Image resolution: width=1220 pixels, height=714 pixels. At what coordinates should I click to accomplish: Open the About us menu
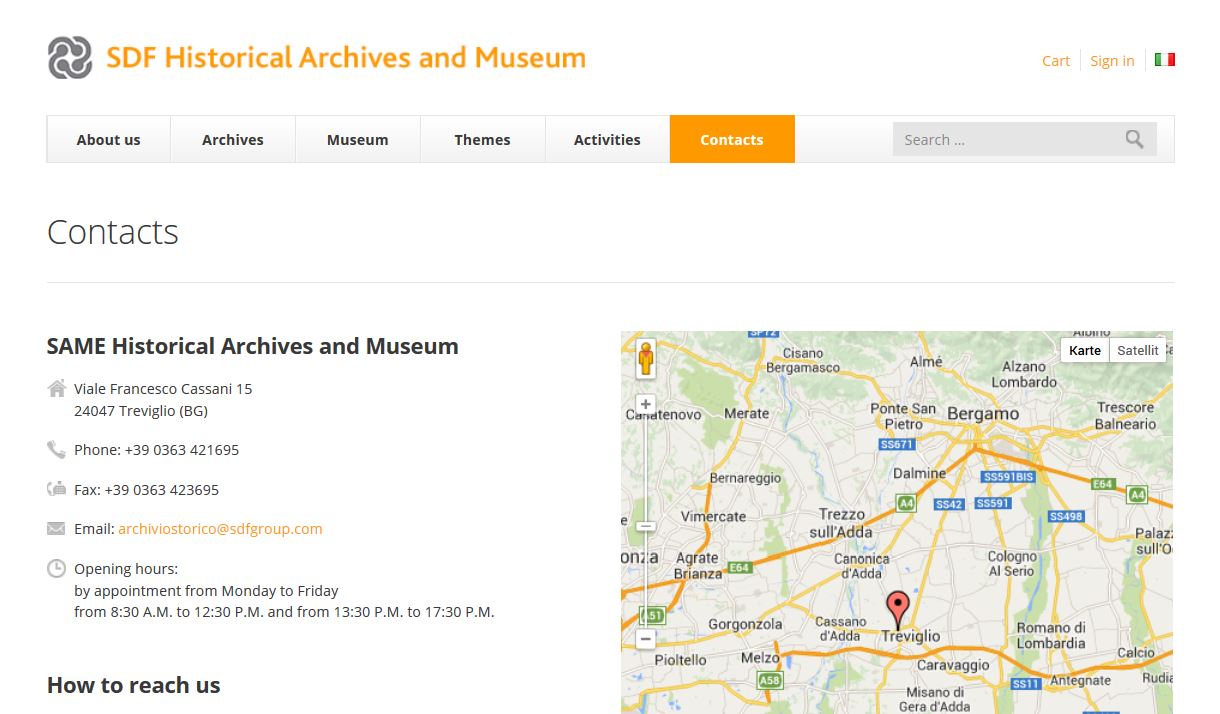[108, 140]
